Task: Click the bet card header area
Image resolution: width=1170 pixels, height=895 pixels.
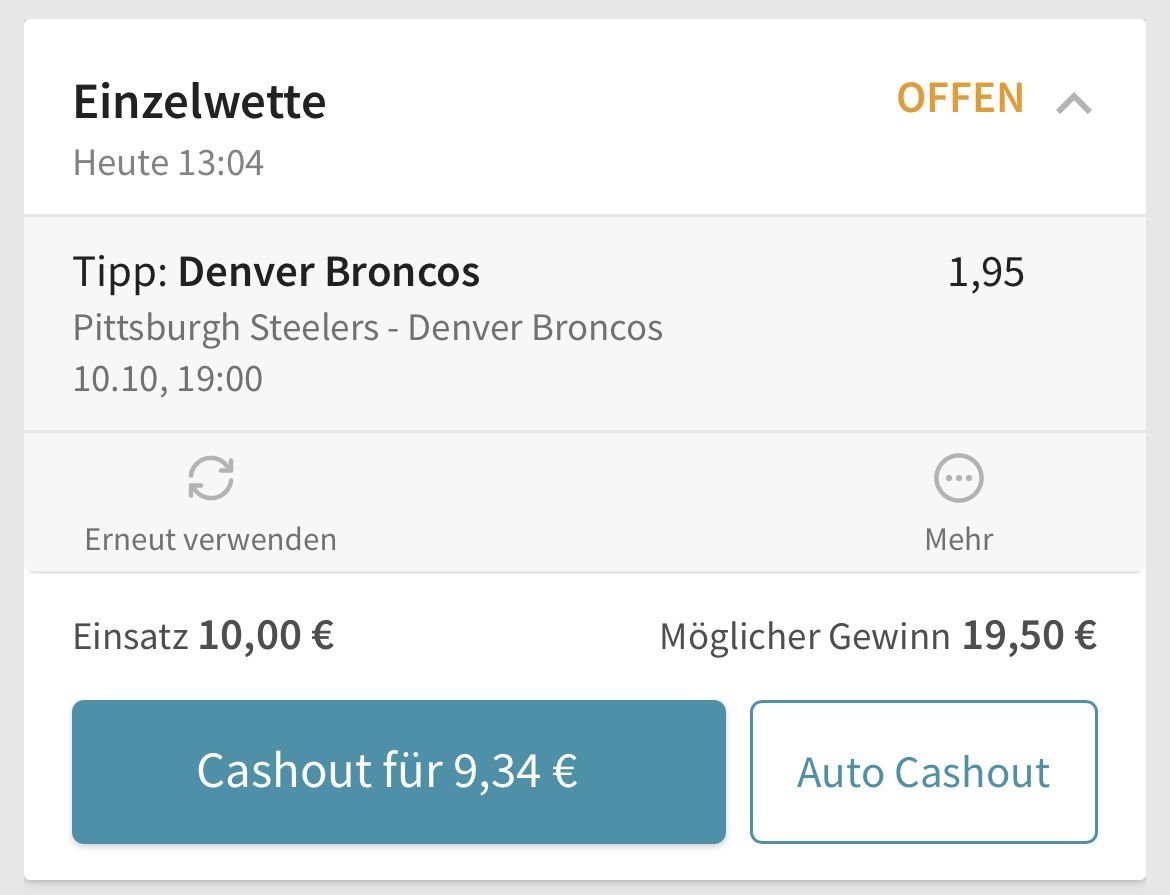Action: tap(585, 117)
